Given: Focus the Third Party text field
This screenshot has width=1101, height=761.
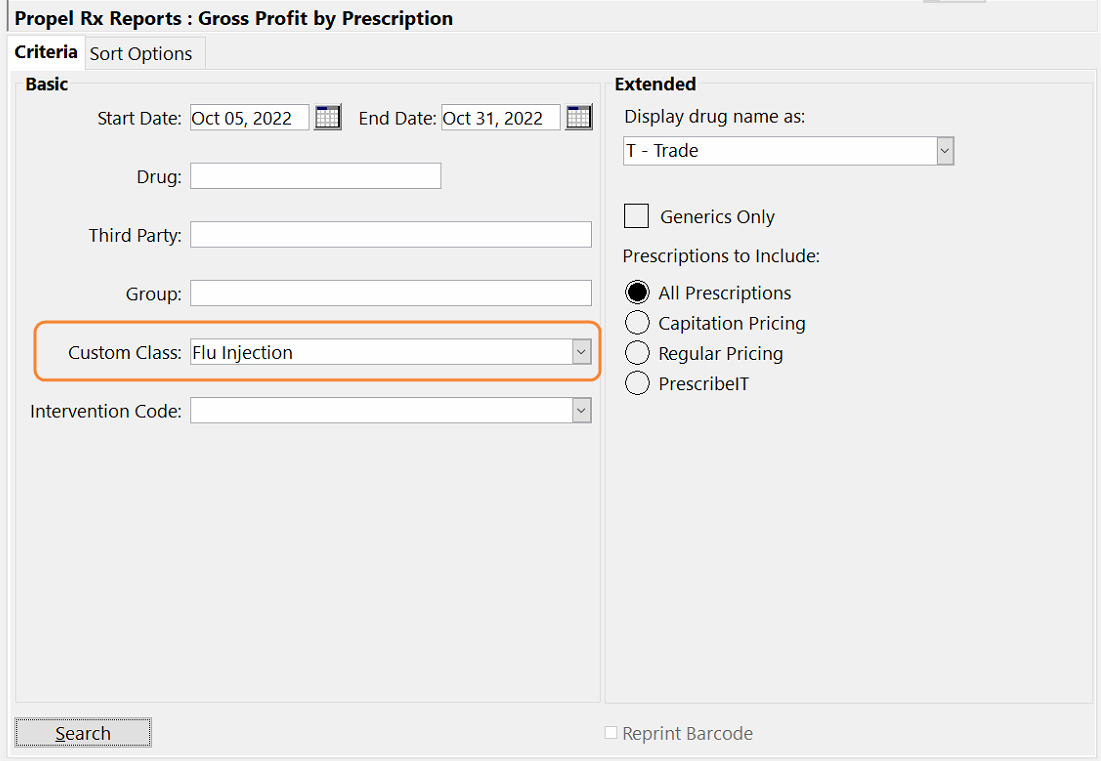Looking at the screenshot, I should [390, 235].
